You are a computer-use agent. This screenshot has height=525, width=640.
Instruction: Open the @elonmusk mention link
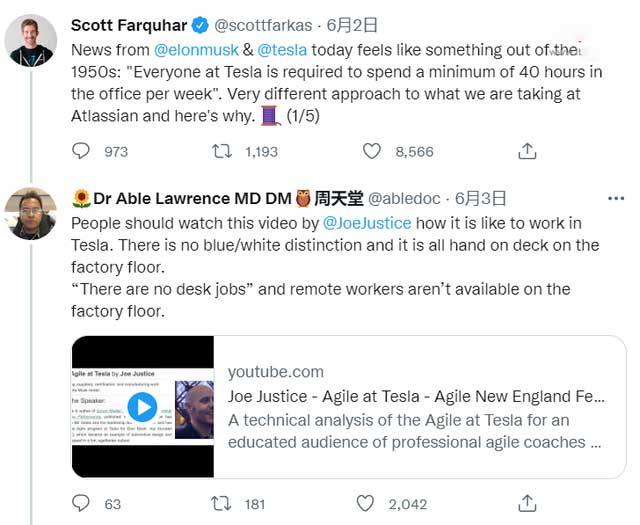point(196,48)
